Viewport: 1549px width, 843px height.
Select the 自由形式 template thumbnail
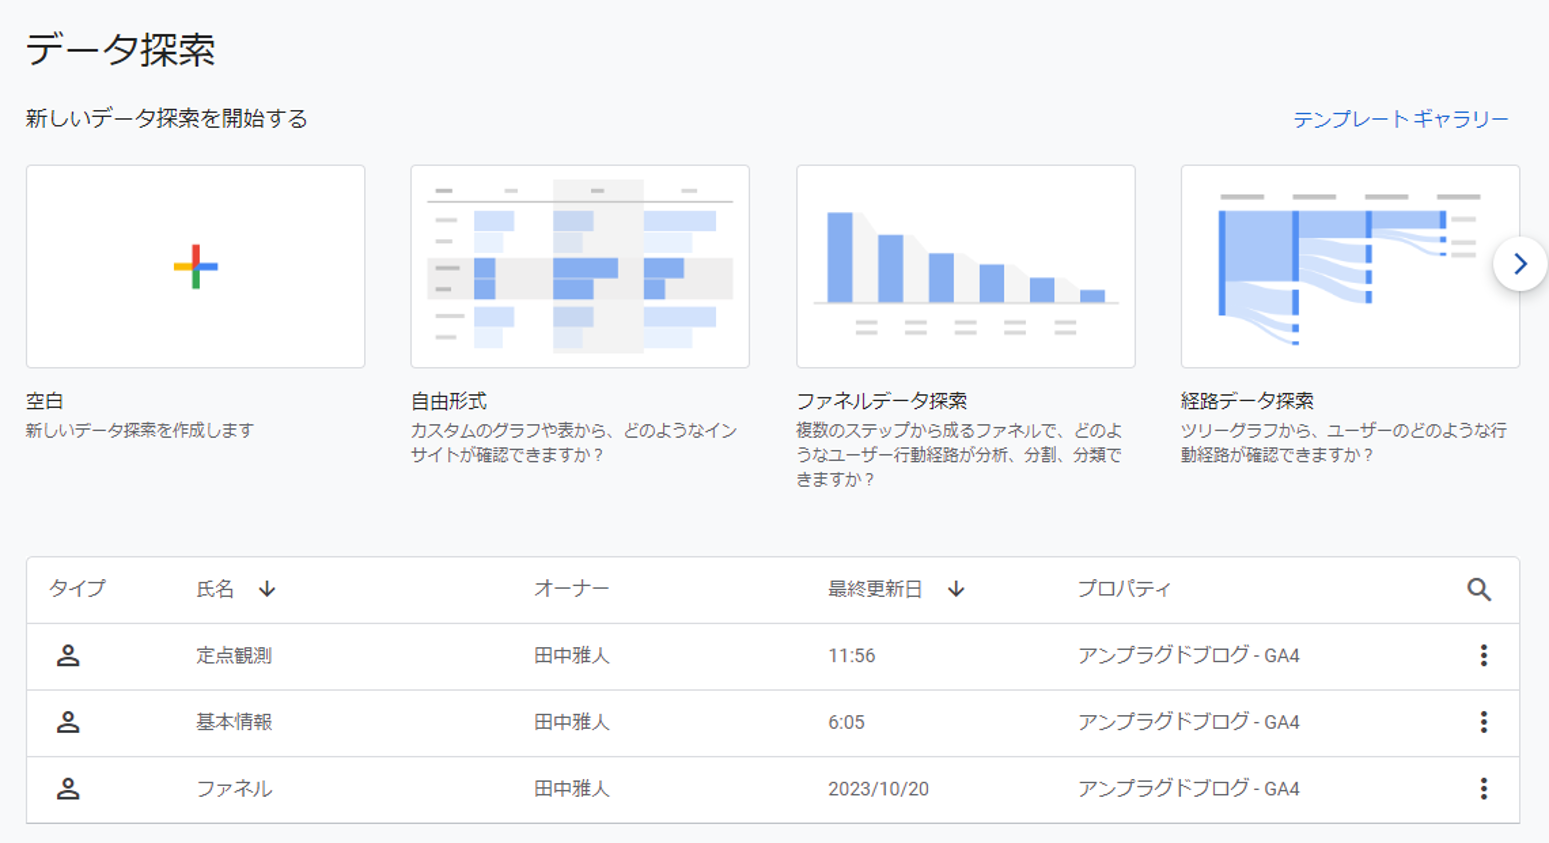pos(580,266)
